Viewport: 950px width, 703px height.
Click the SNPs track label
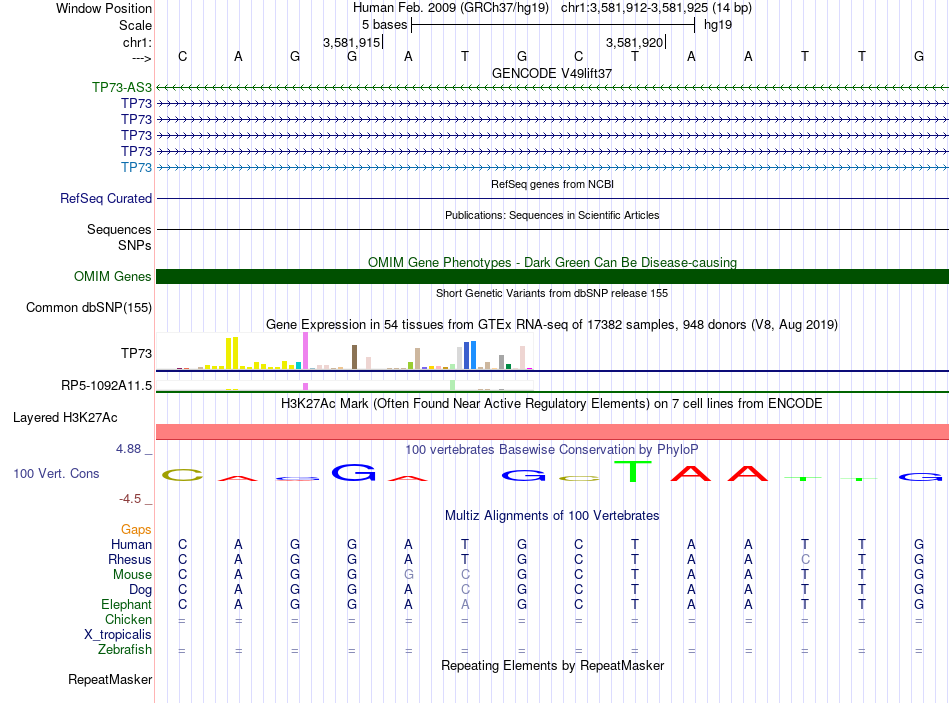135,245
